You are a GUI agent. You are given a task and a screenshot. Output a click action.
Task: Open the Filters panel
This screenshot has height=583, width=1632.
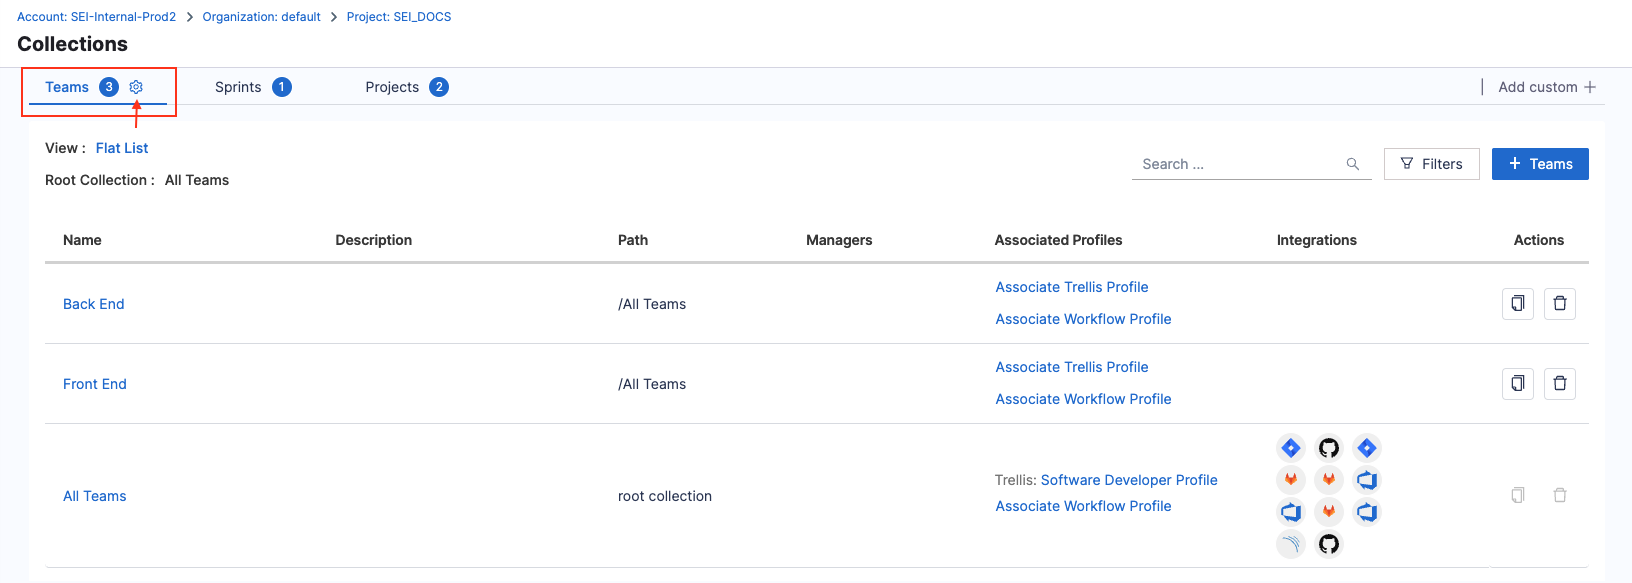point(1431,164)
